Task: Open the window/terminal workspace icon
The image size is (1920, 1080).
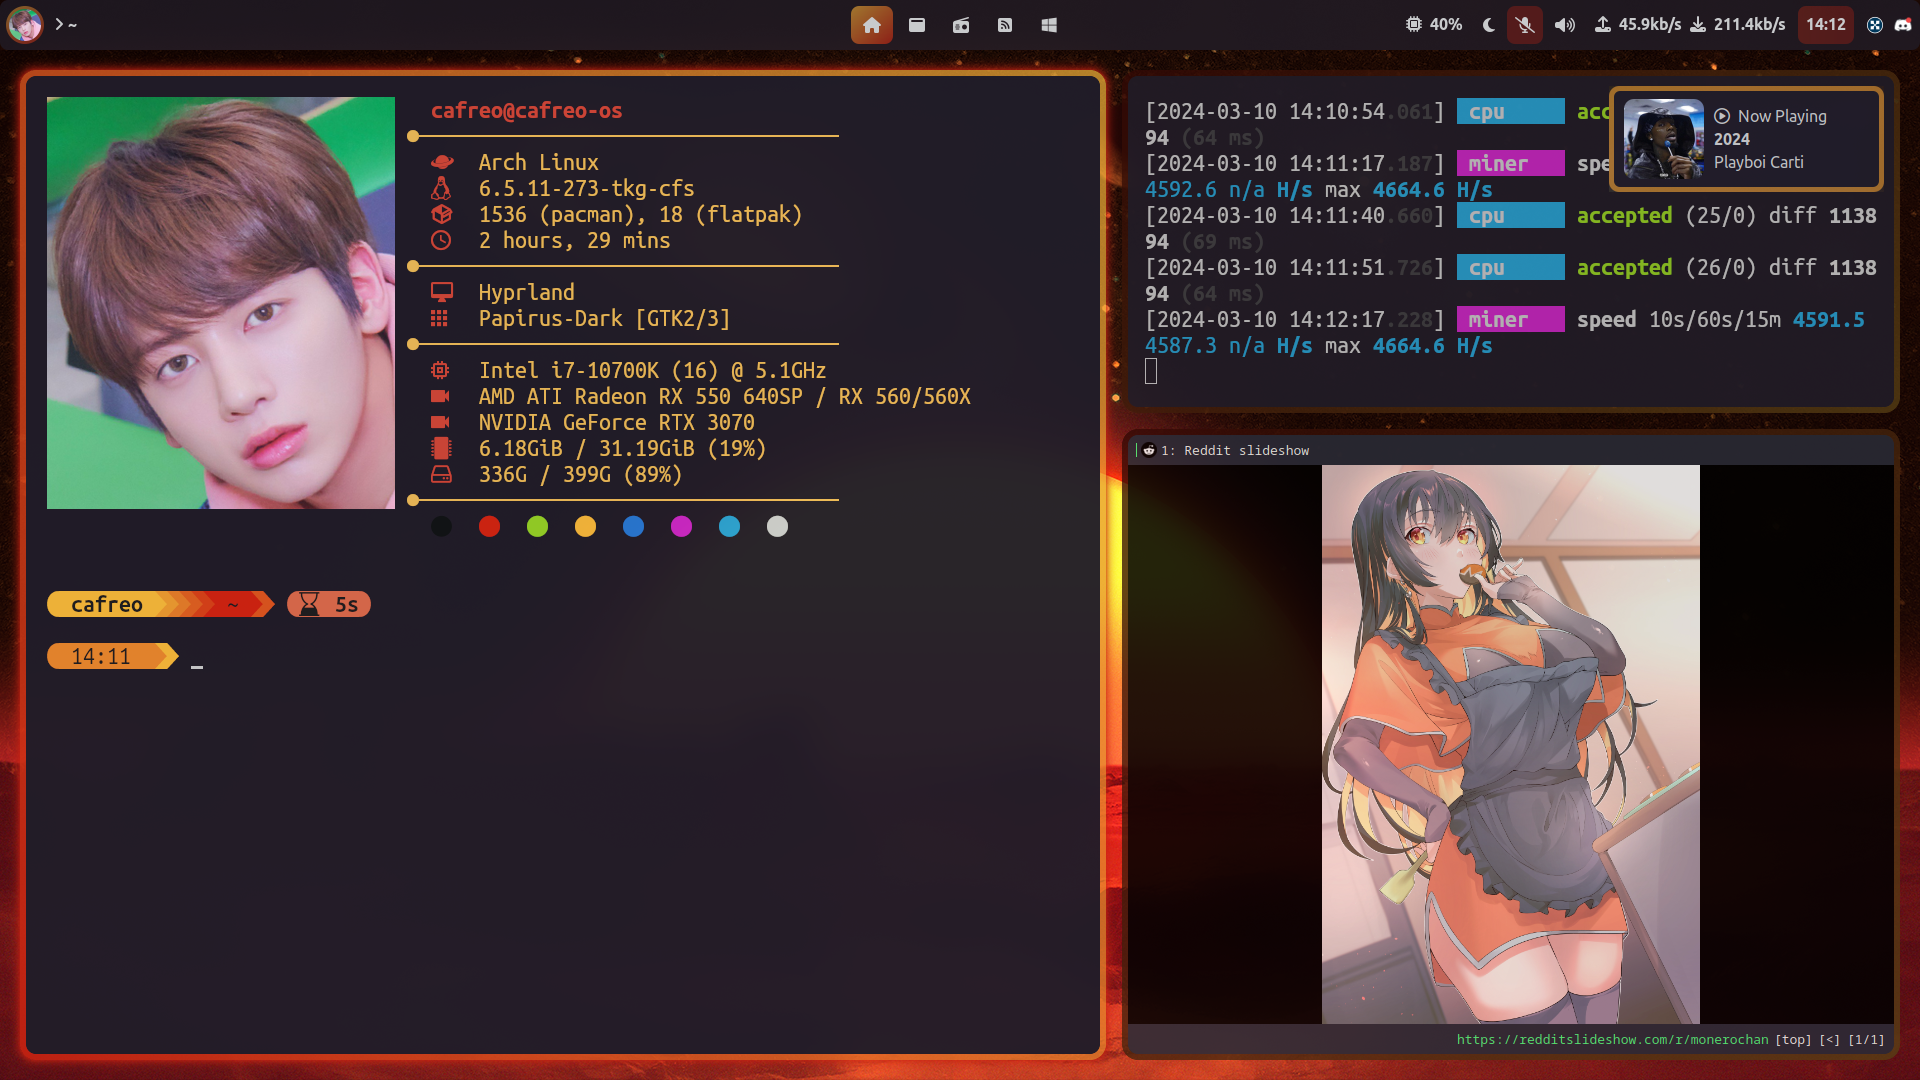Action: 916,25
